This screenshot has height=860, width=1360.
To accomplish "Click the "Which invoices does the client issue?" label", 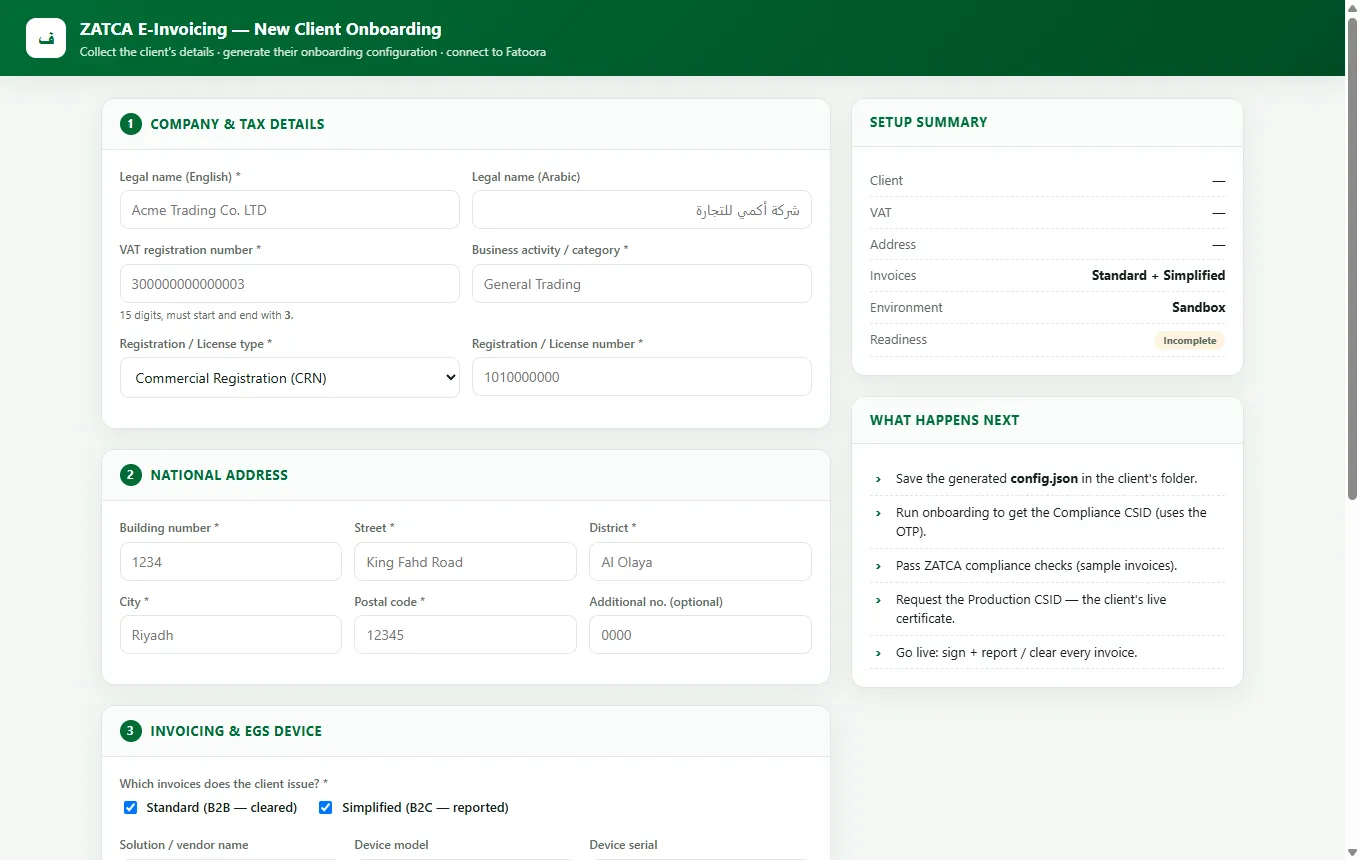I will (224, 784).
